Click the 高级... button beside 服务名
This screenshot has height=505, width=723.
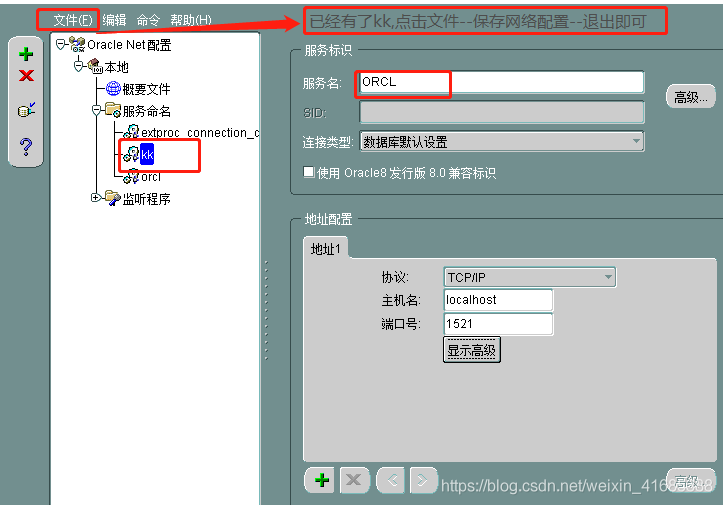tap(691, 97)
